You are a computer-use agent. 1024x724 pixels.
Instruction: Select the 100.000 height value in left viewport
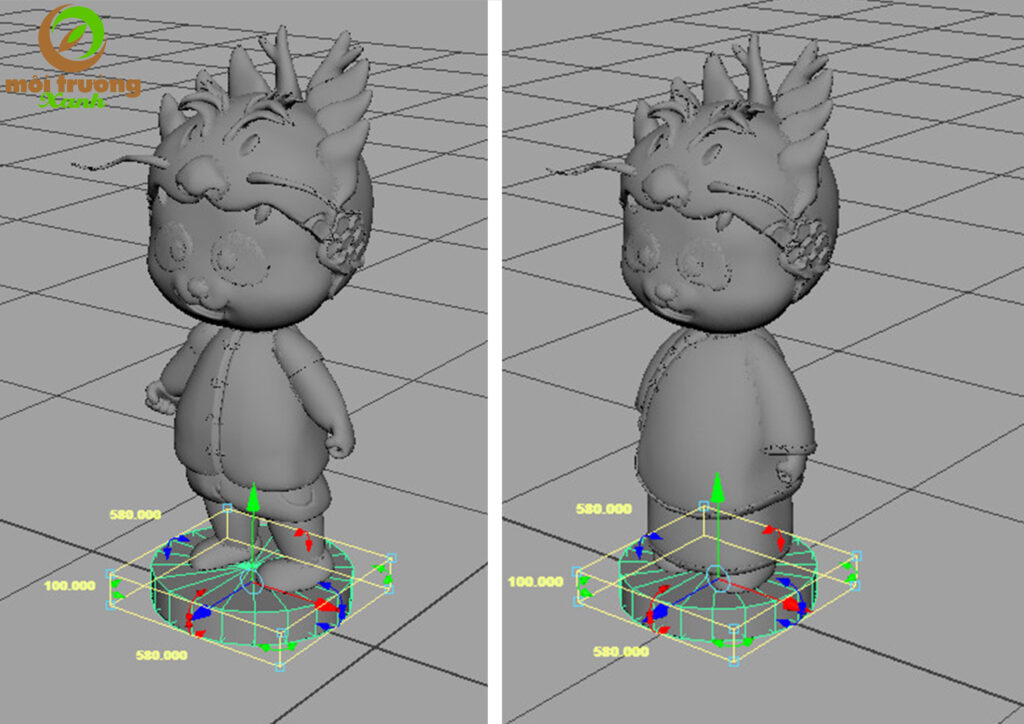71,584
